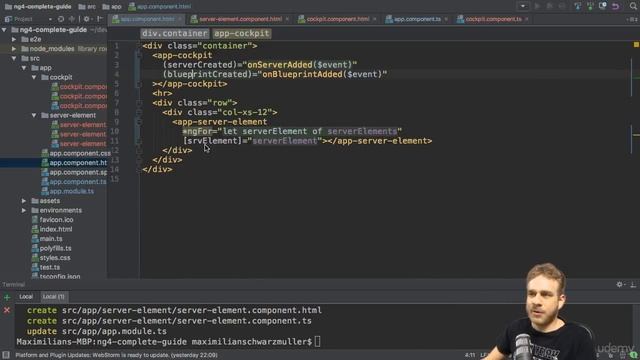This screenshot has width=640, height=360.
Task: Switch to the app.component.html editor tab
Action: coord(147,19)
